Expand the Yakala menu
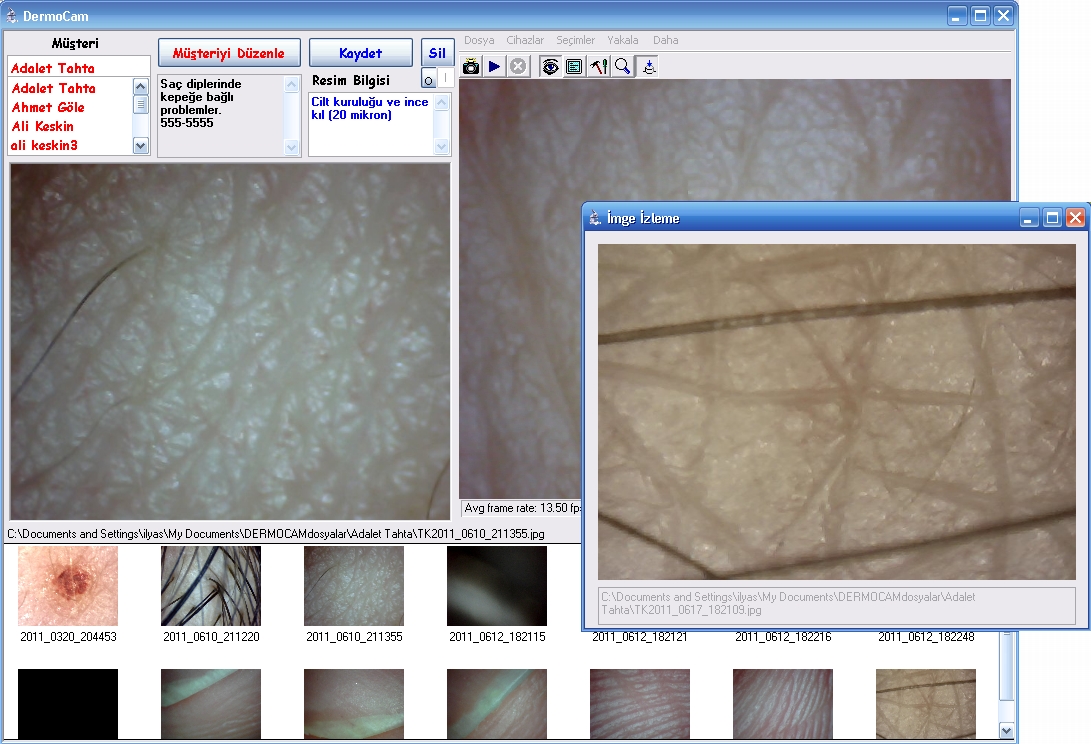Viewport: 1091px width, 744px height. point(623,40)
